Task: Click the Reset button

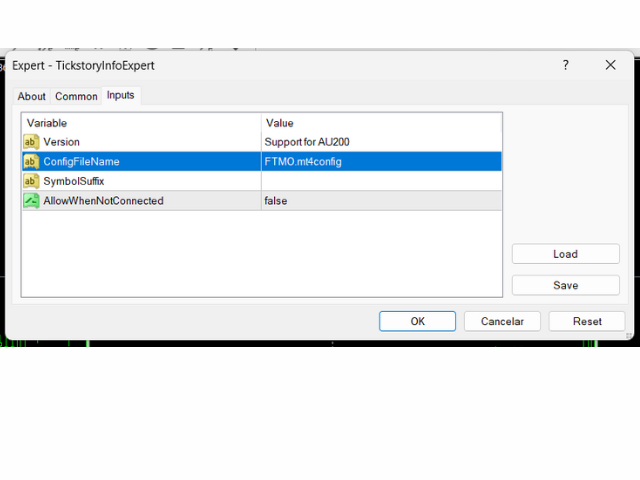Action: click(x=587, y=321)
